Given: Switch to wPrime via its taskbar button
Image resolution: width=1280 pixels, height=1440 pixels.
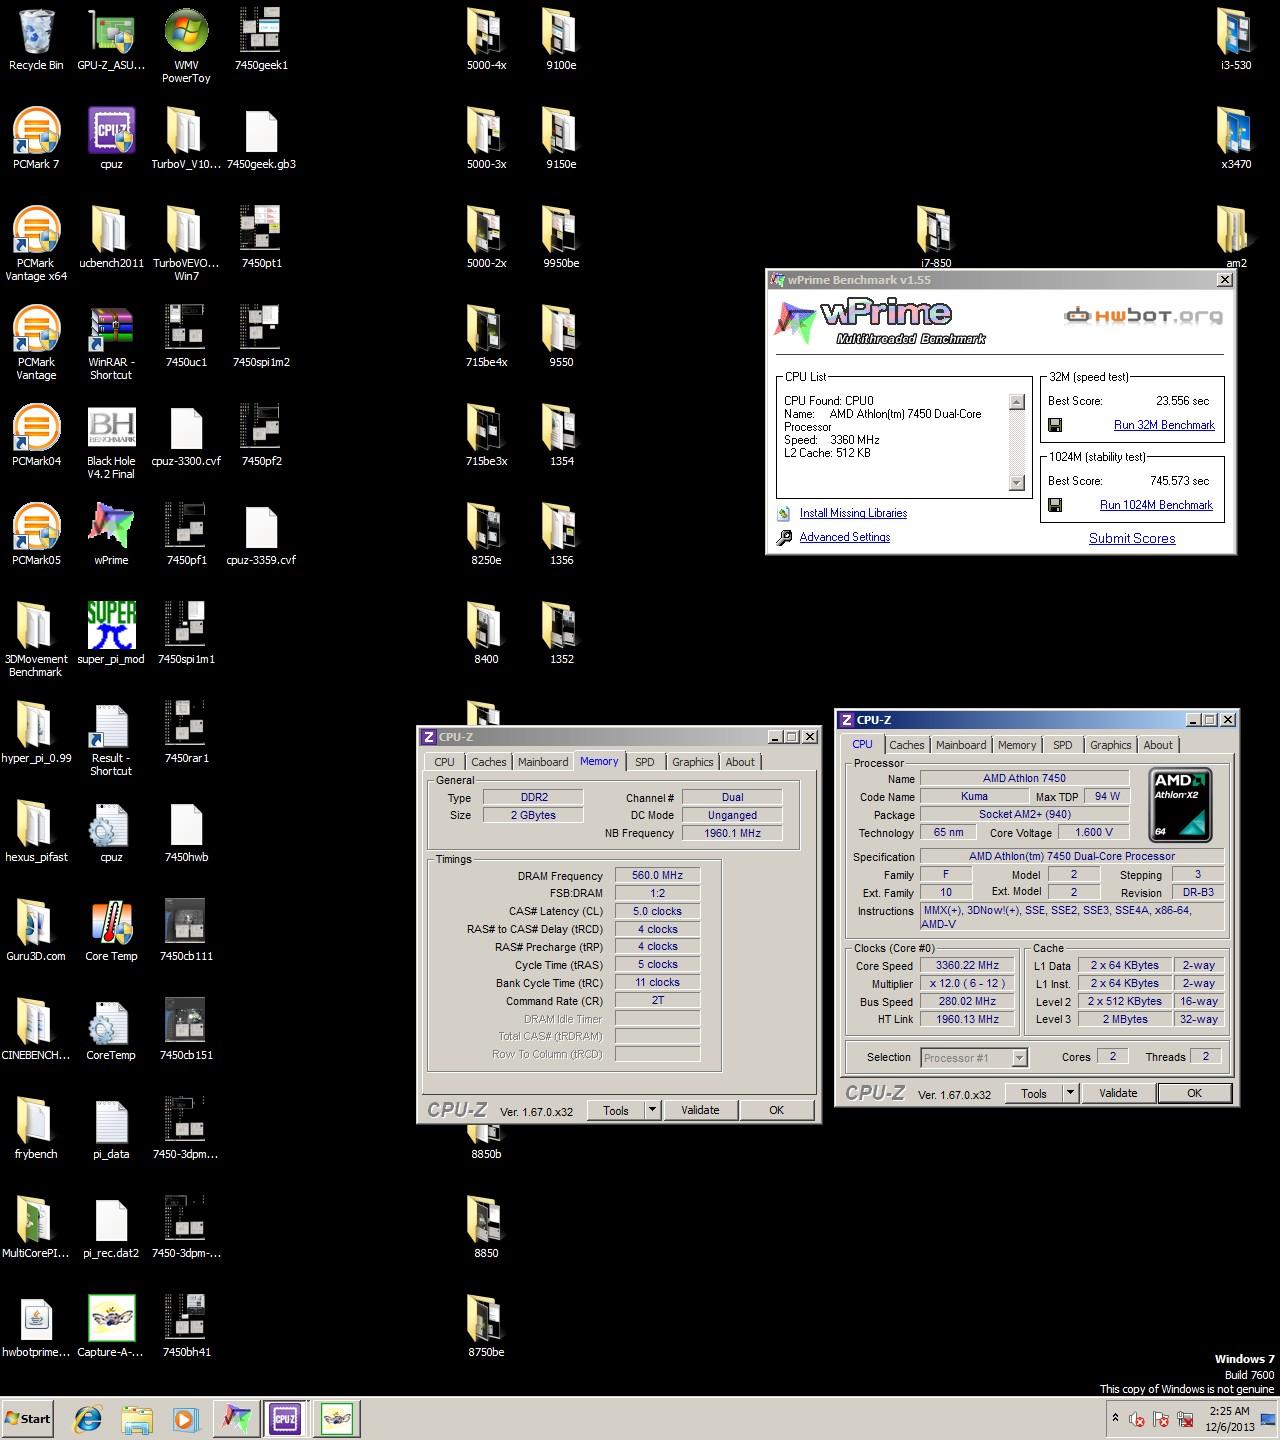Looking at the screenshot, I should pyautogui.click(x=236, y=1418).
